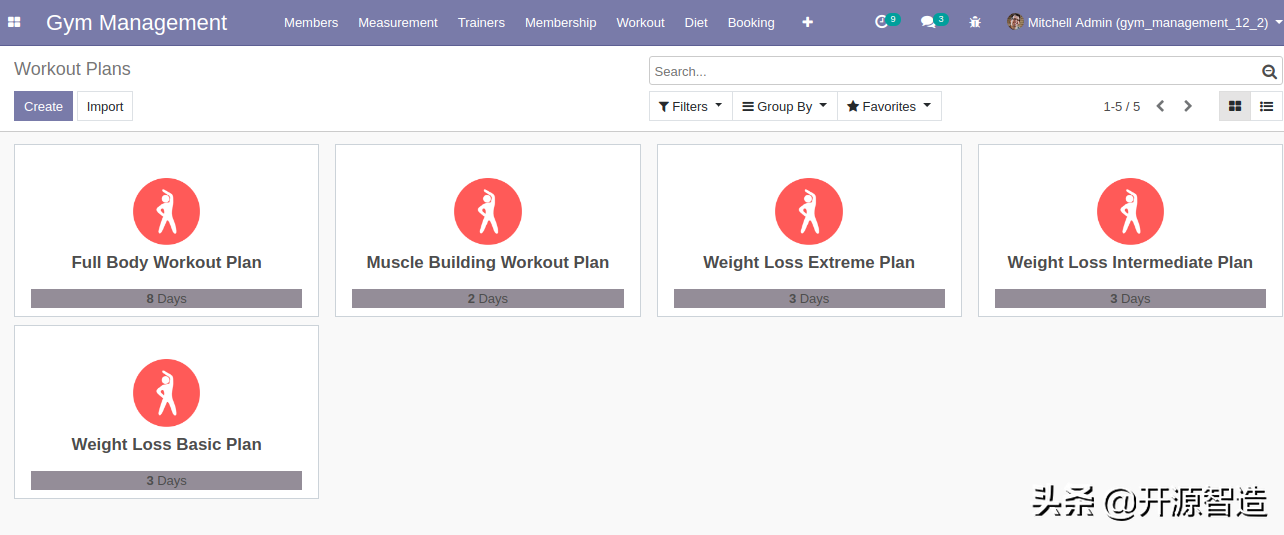The width and height of the screenshot is (1284, 535).
Task: Switch to list view
Action: [x=1266, y=106]
